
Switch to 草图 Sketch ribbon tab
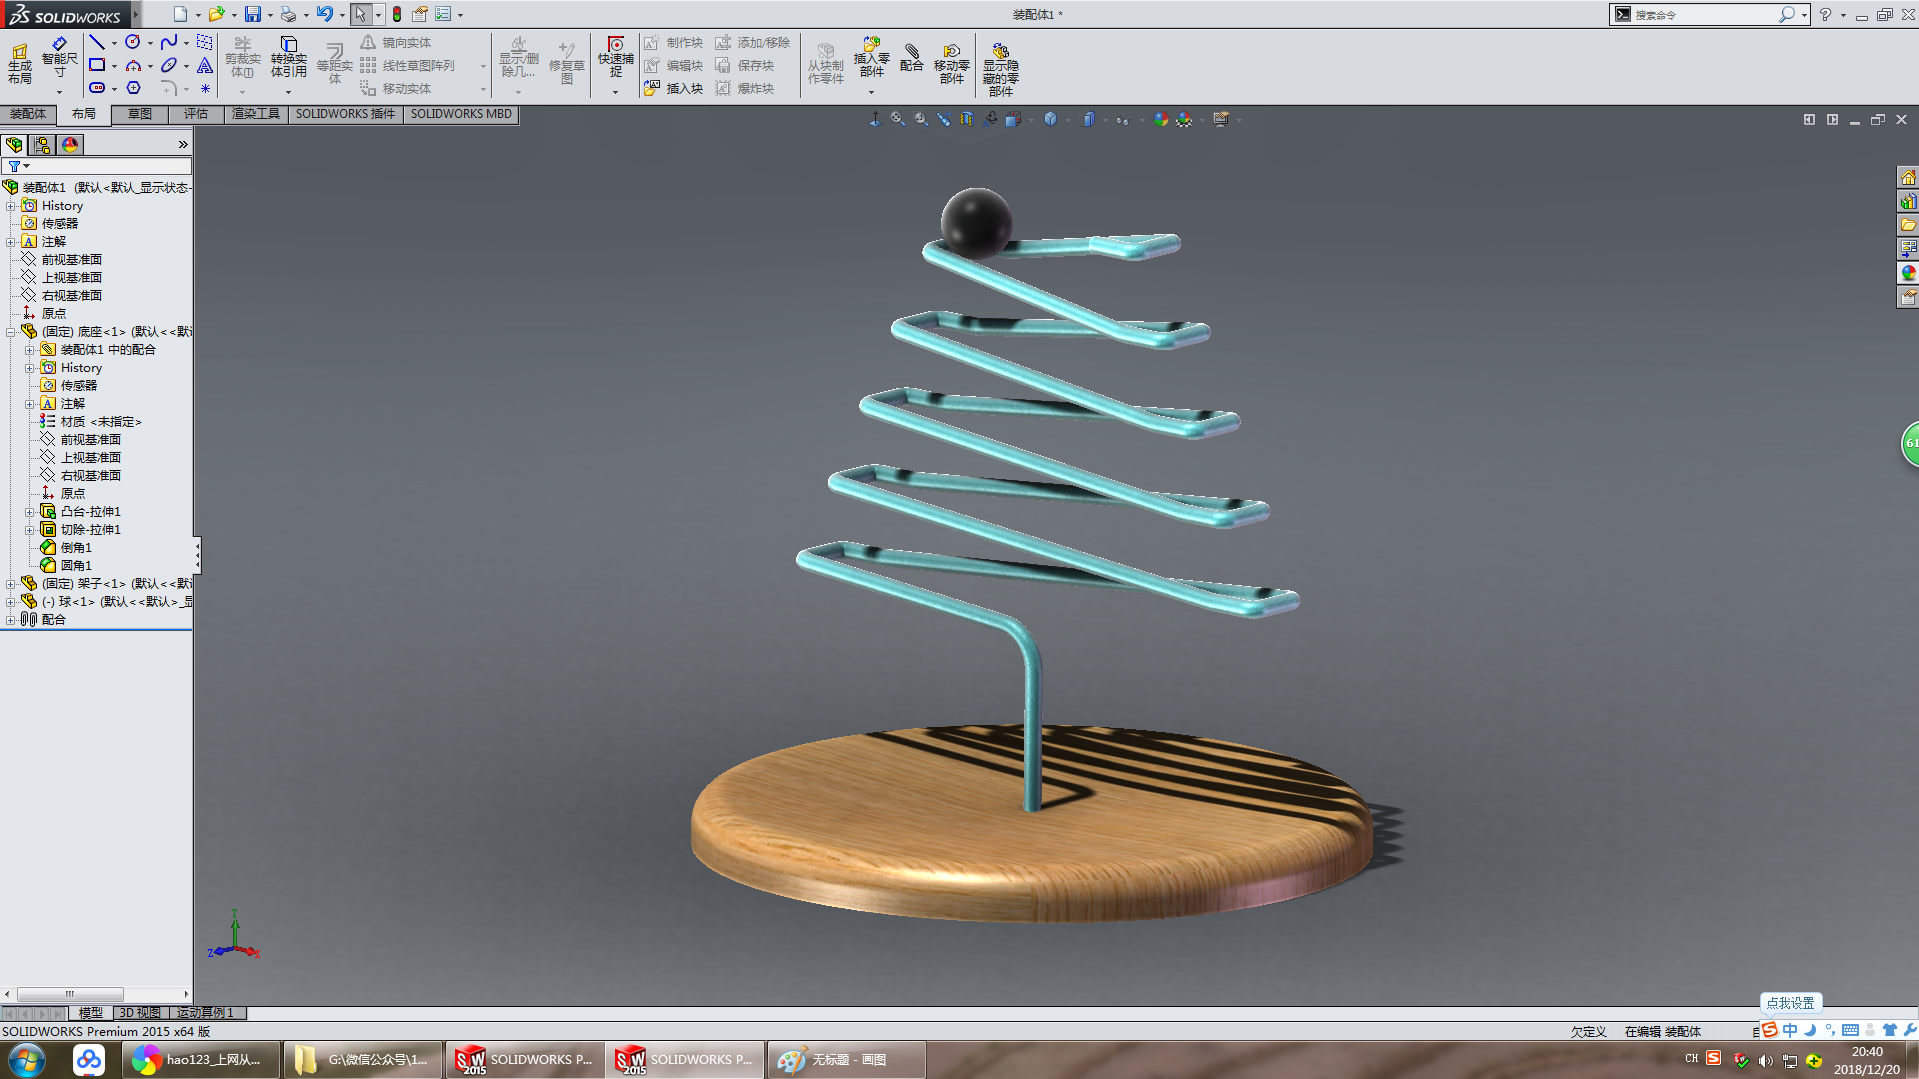139,114
